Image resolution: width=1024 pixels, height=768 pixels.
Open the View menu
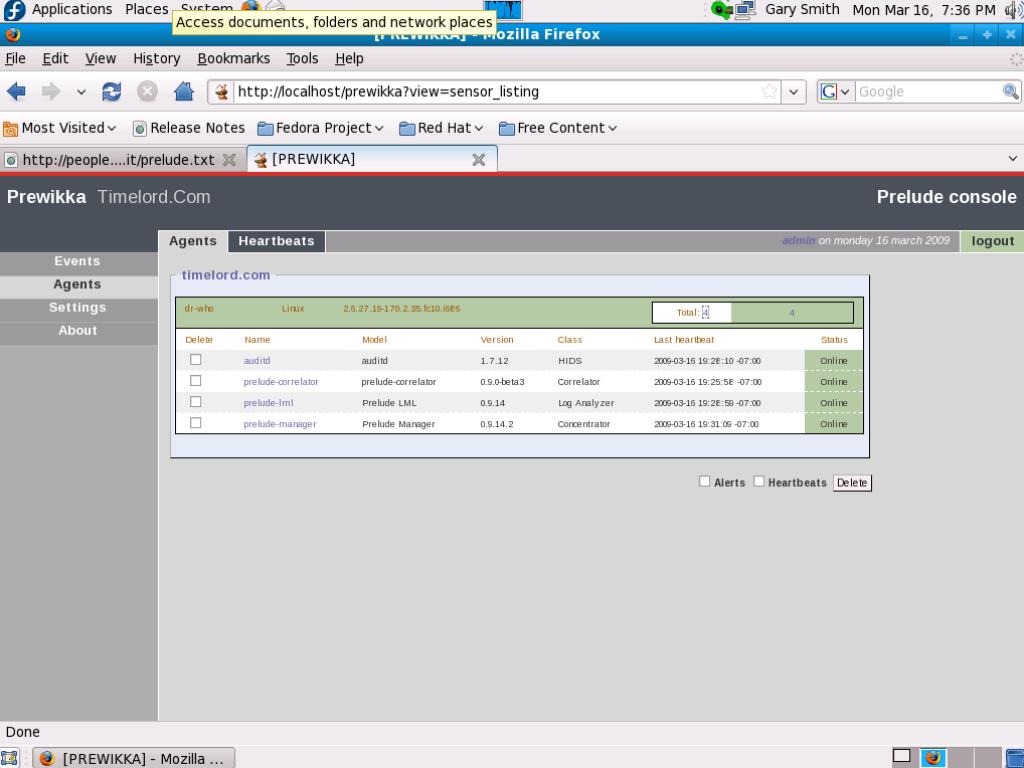[x=101, y=59]
